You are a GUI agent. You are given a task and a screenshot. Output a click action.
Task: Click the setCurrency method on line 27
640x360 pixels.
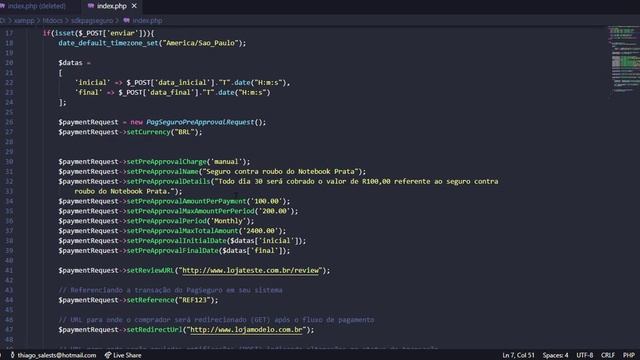tap(149, 132)
